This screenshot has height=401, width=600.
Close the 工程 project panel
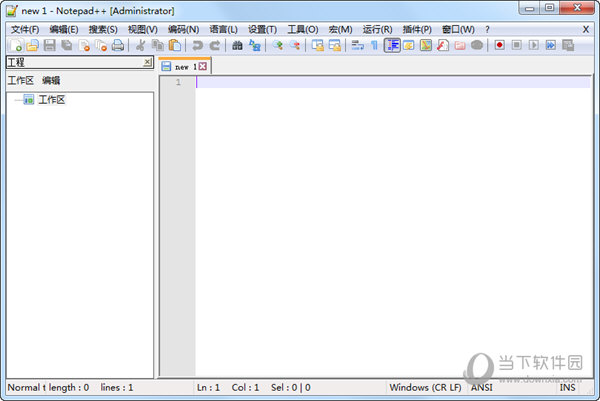pyautogui.click(x=147, y=62)
